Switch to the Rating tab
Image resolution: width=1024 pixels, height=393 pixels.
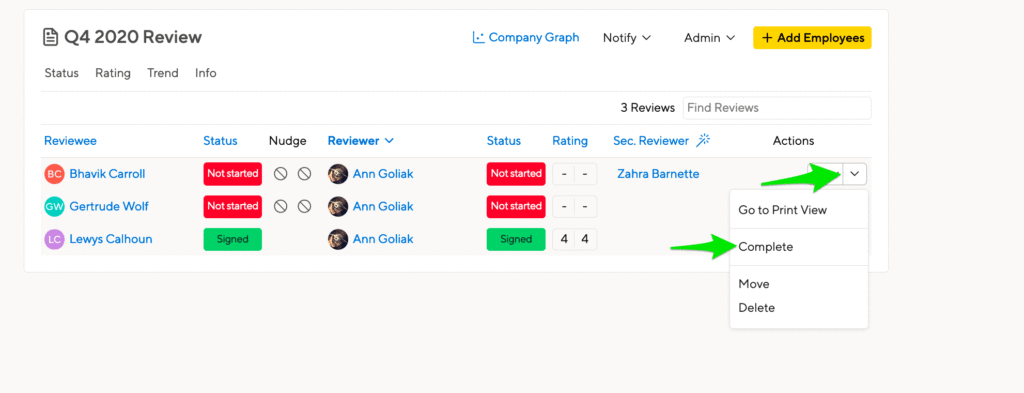(113, 73)
